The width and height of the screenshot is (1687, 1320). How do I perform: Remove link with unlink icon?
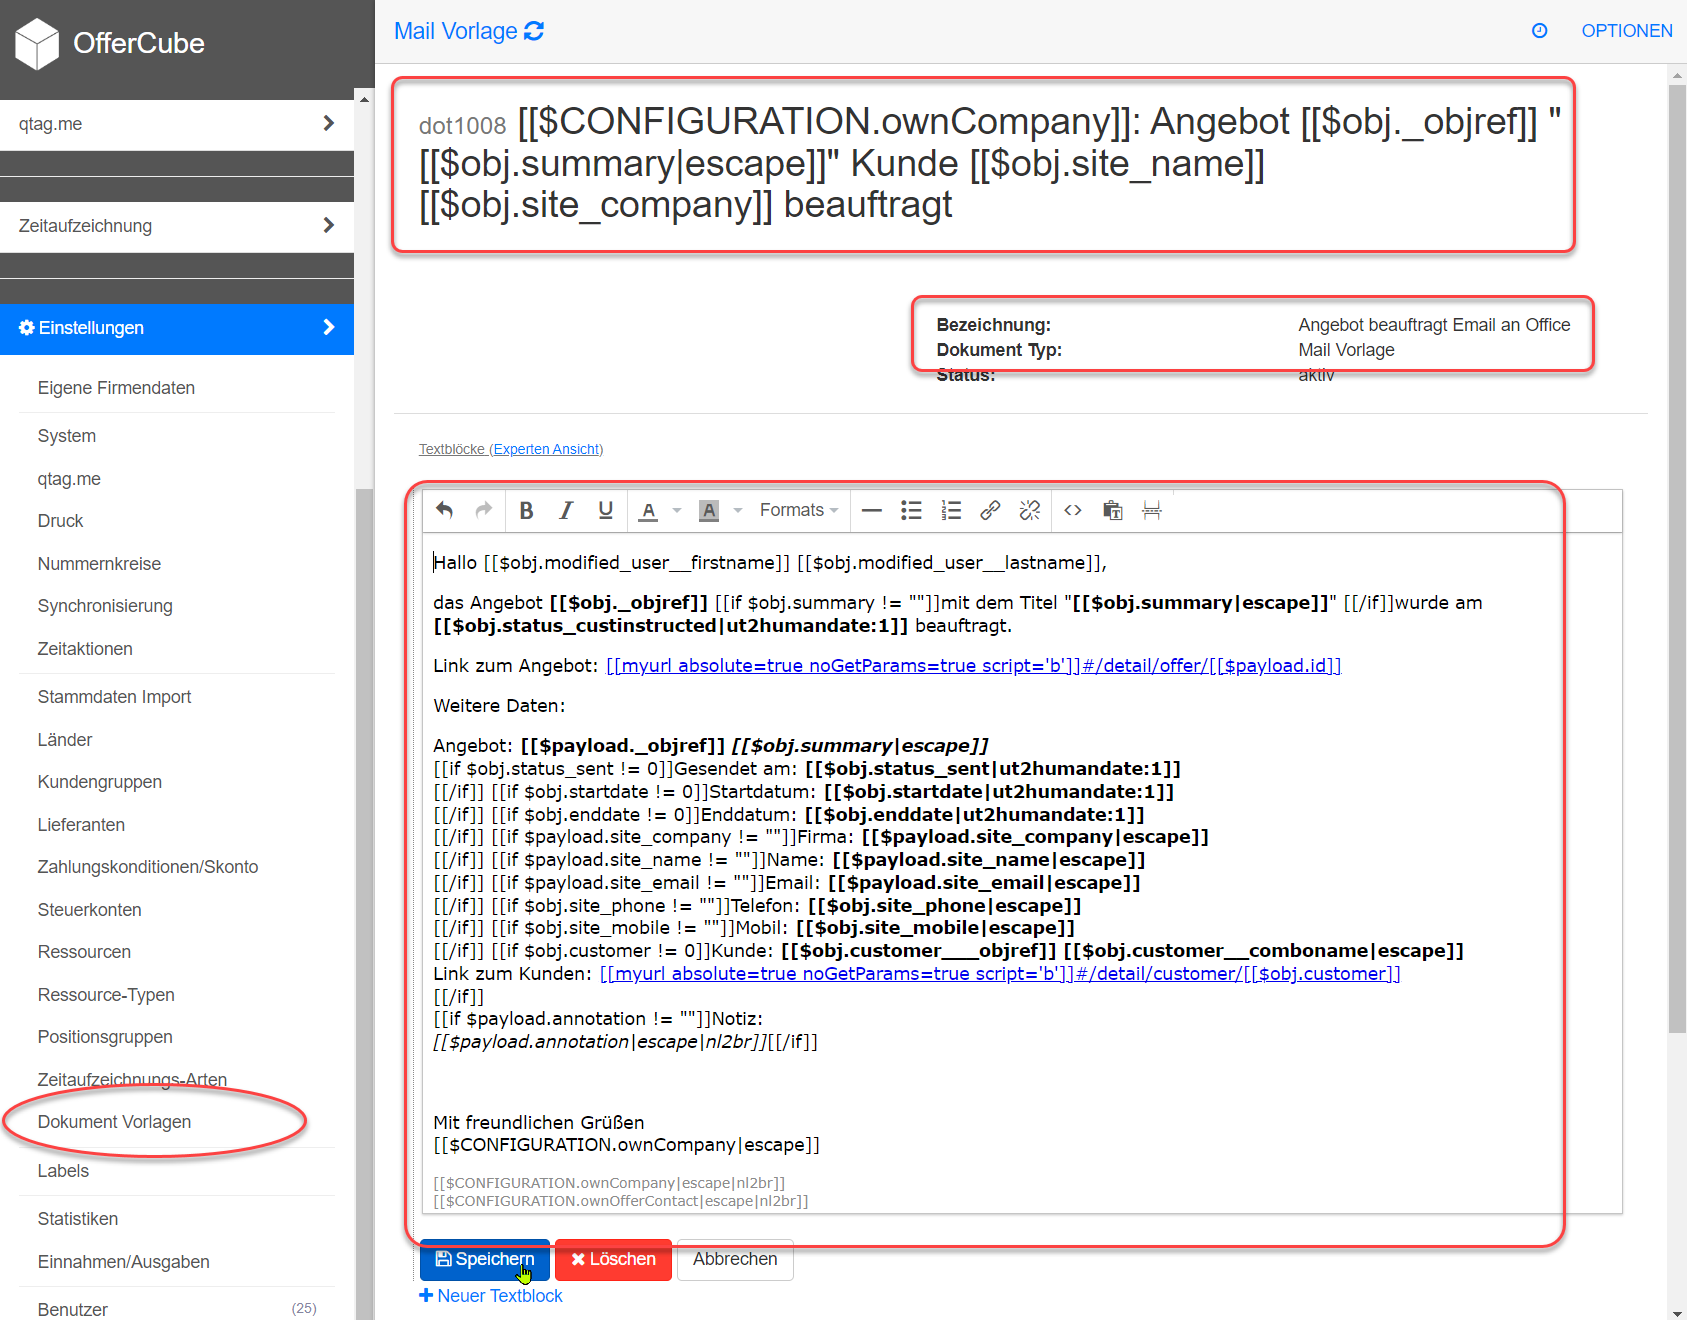(x=1030, y=510)
